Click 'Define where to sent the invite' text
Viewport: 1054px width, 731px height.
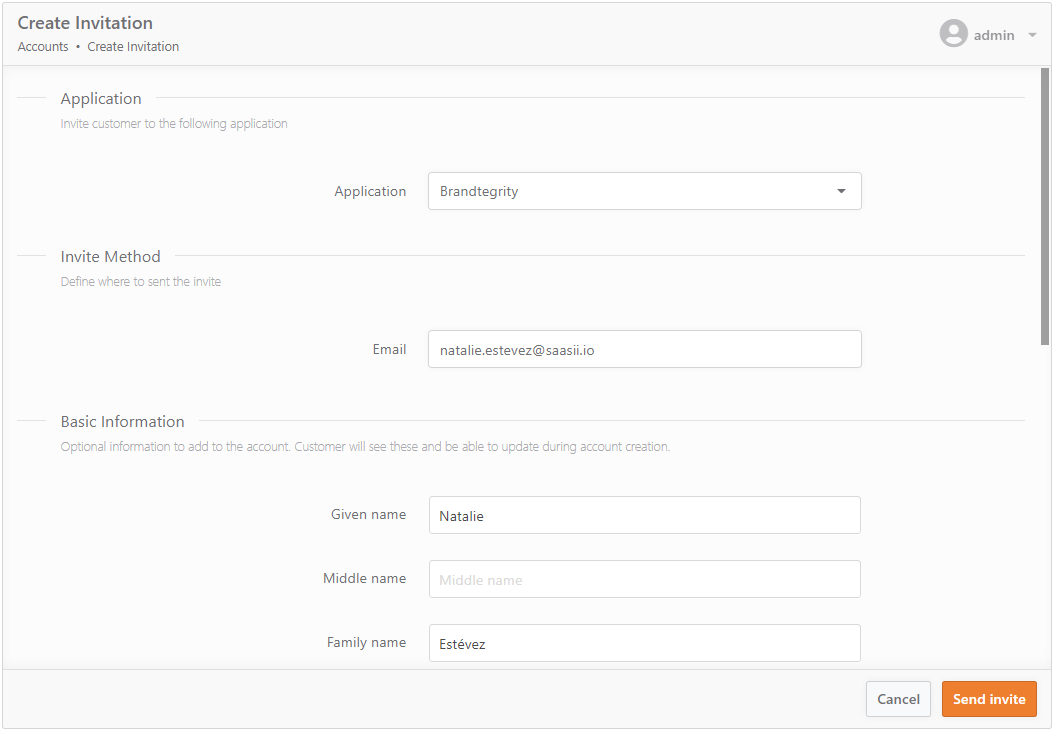140,282
